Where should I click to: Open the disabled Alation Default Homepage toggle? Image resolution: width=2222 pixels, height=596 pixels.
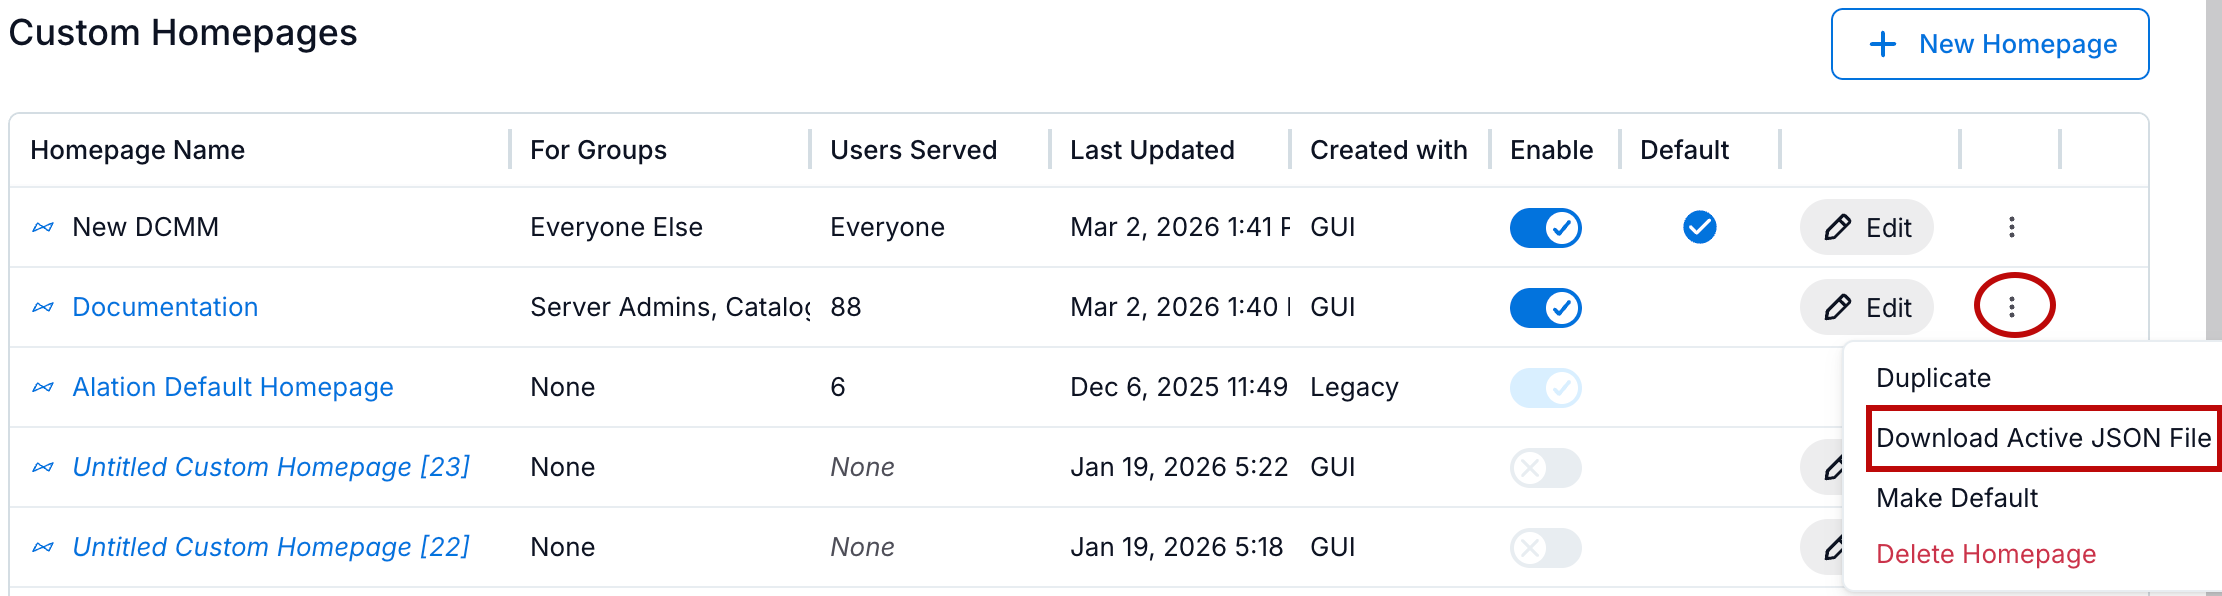pos(1545,387)
